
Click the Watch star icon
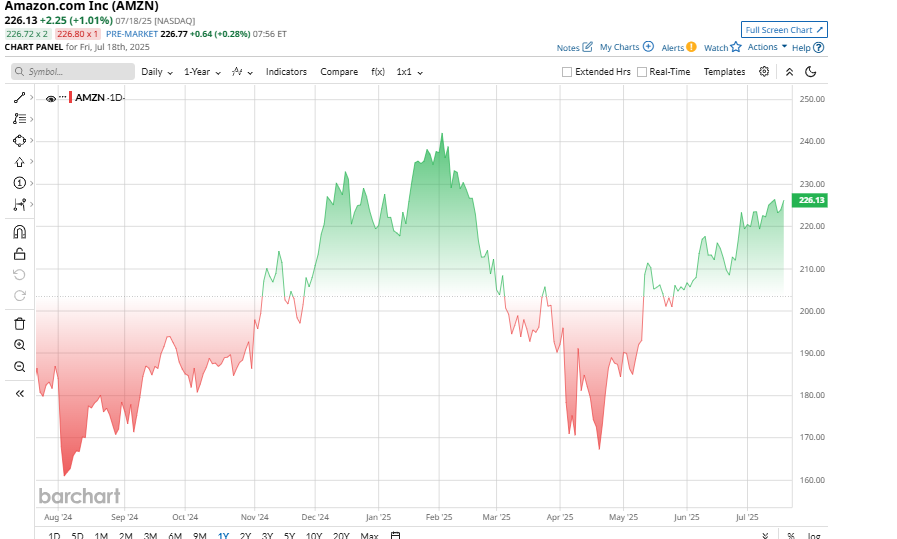(x=736, y=47)
